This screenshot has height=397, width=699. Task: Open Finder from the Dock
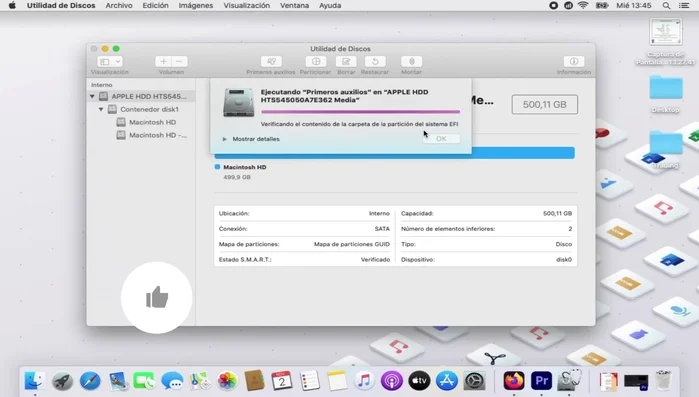(34, 381)
